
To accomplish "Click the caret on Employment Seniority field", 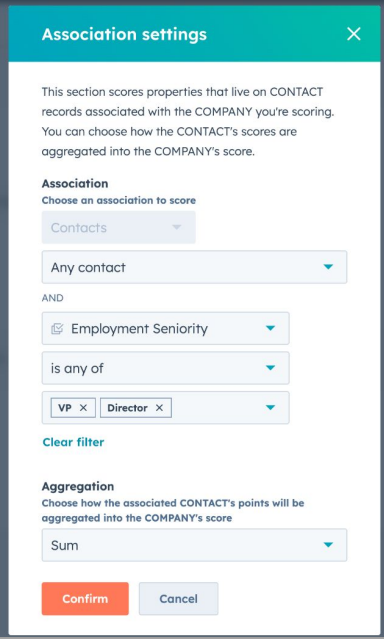I will (x=270, y=328).
